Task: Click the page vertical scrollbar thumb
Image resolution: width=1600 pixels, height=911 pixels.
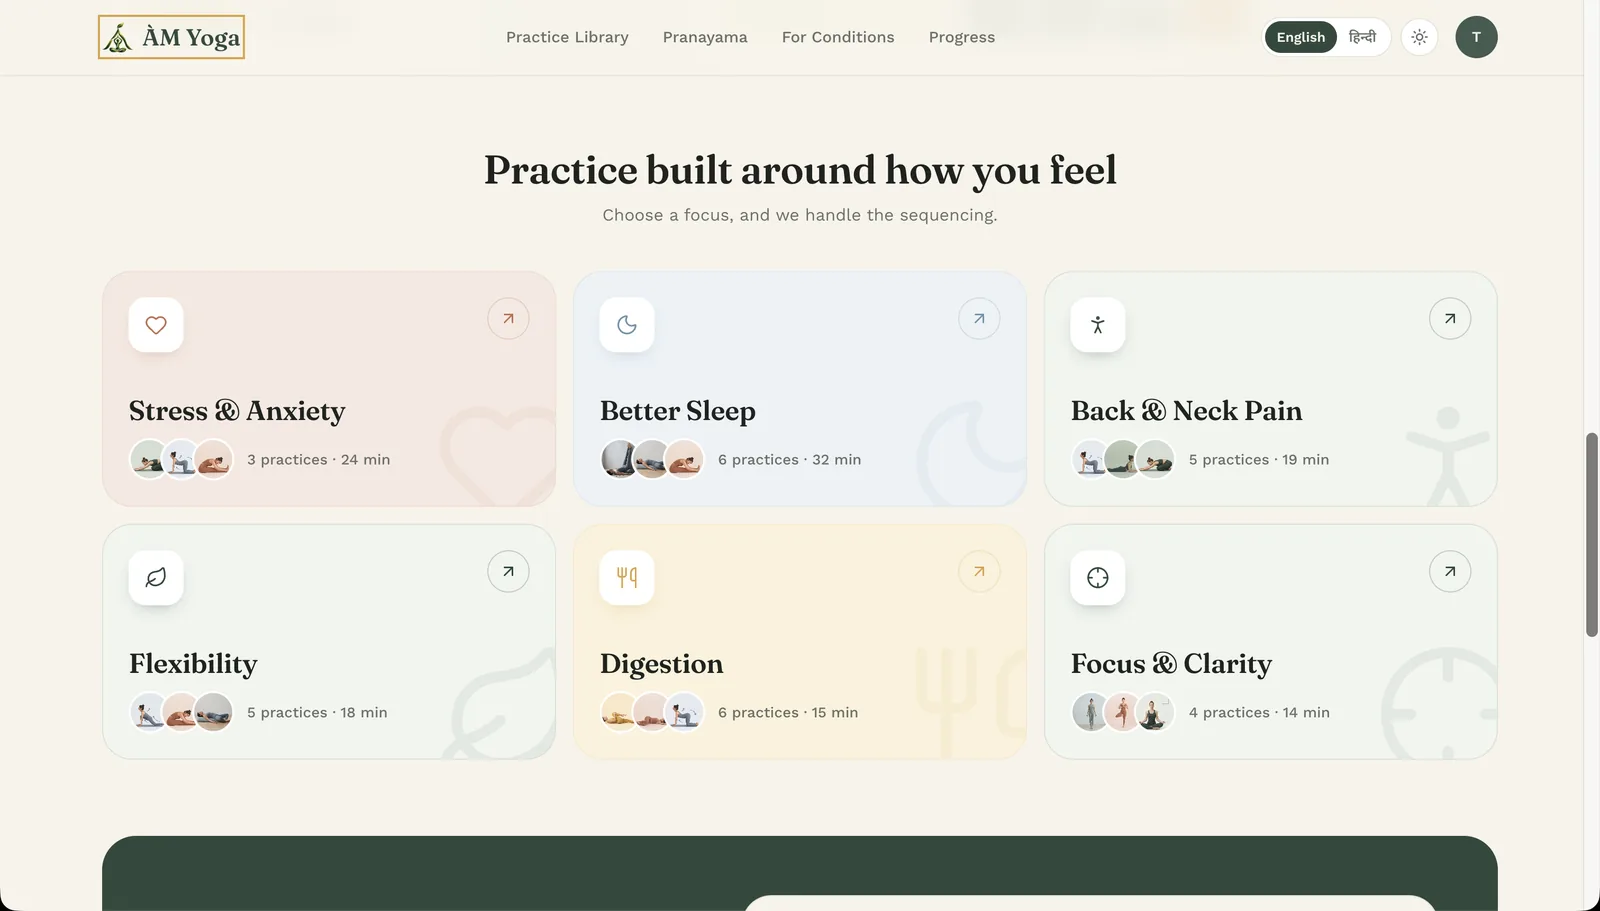Action: 1591,535
